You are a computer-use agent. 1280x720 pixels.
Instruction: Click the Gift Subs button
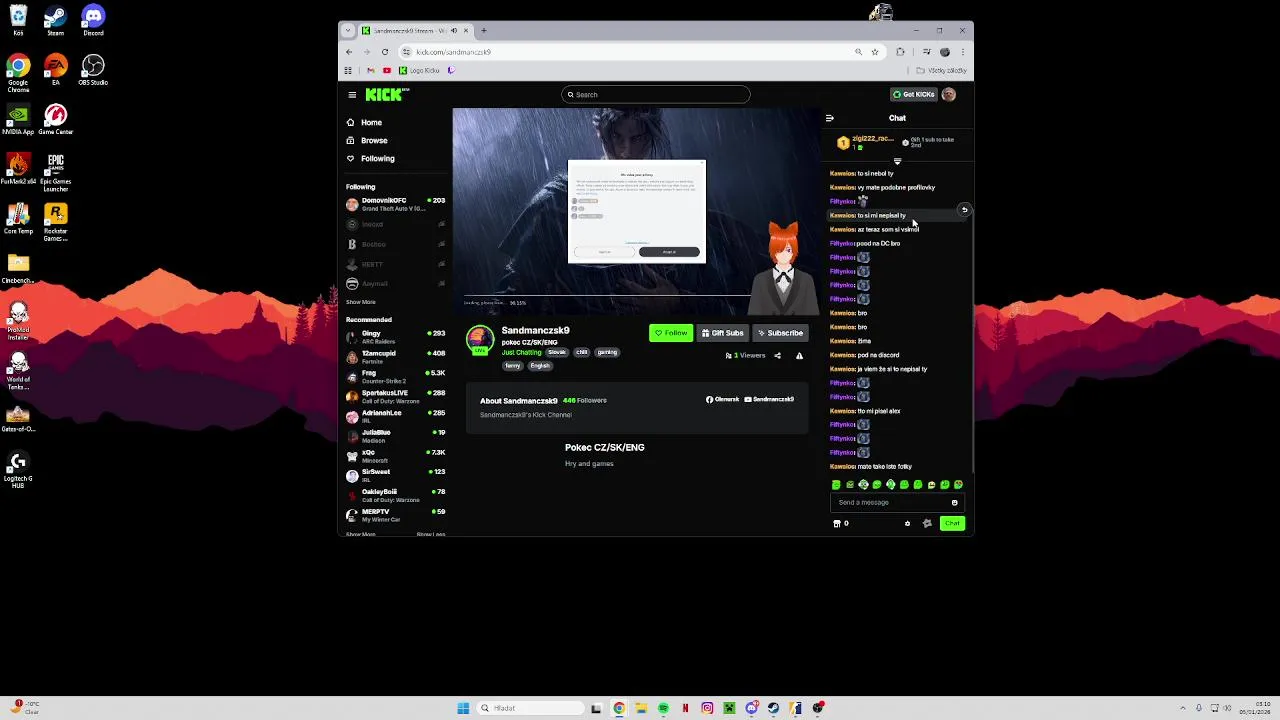(x=722, y=333)
